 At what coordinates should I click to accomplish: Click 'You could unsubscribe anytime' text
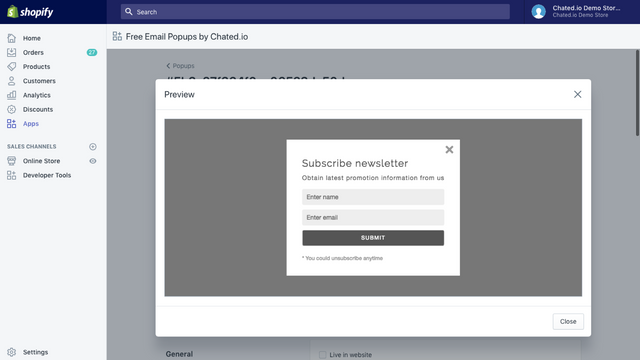click(342, 258)
